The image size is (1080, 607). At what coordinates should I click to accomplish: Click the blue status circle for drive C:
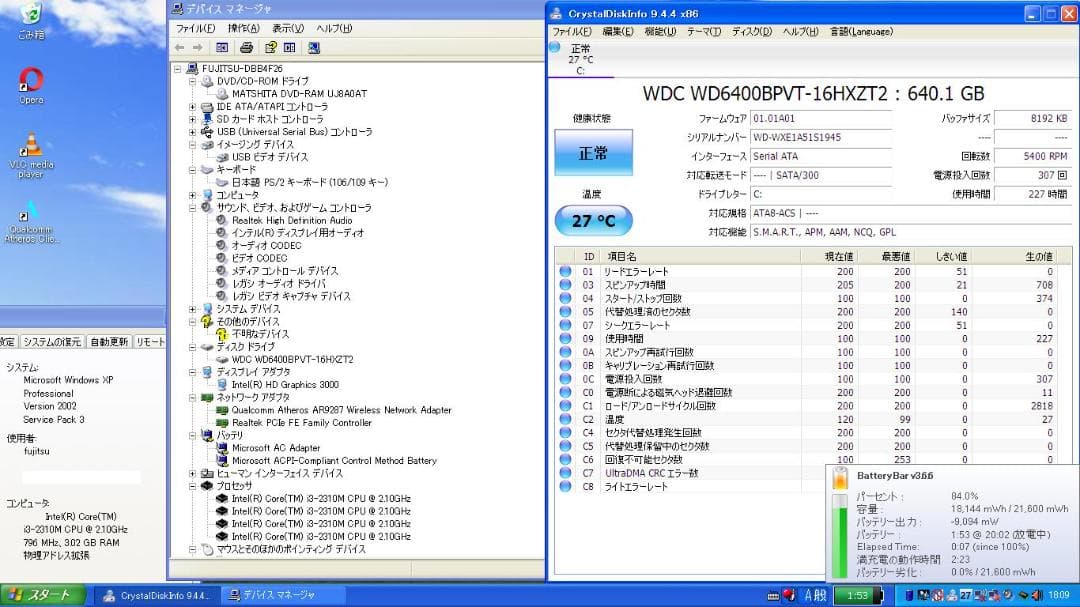click(555, 48)
